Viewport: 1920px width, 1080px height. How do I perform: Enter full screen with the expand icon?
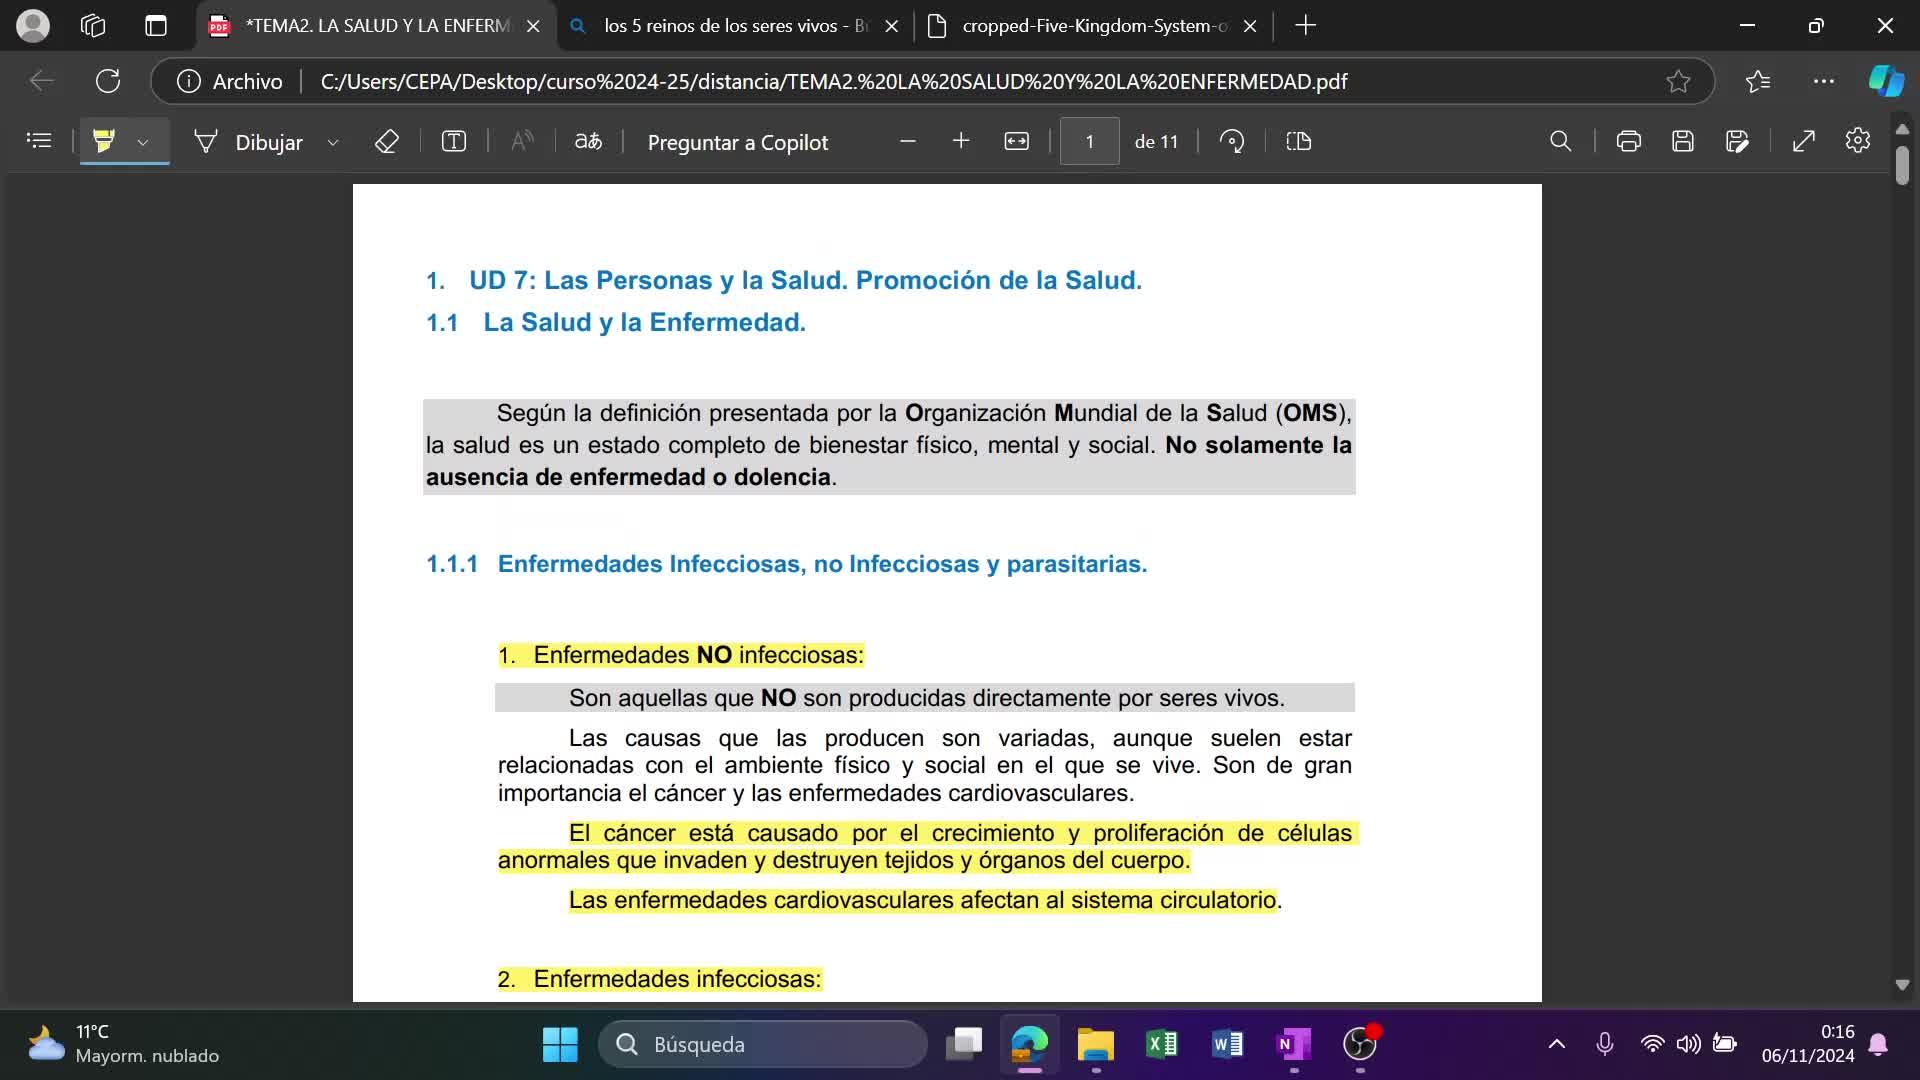click(1803, 142)
